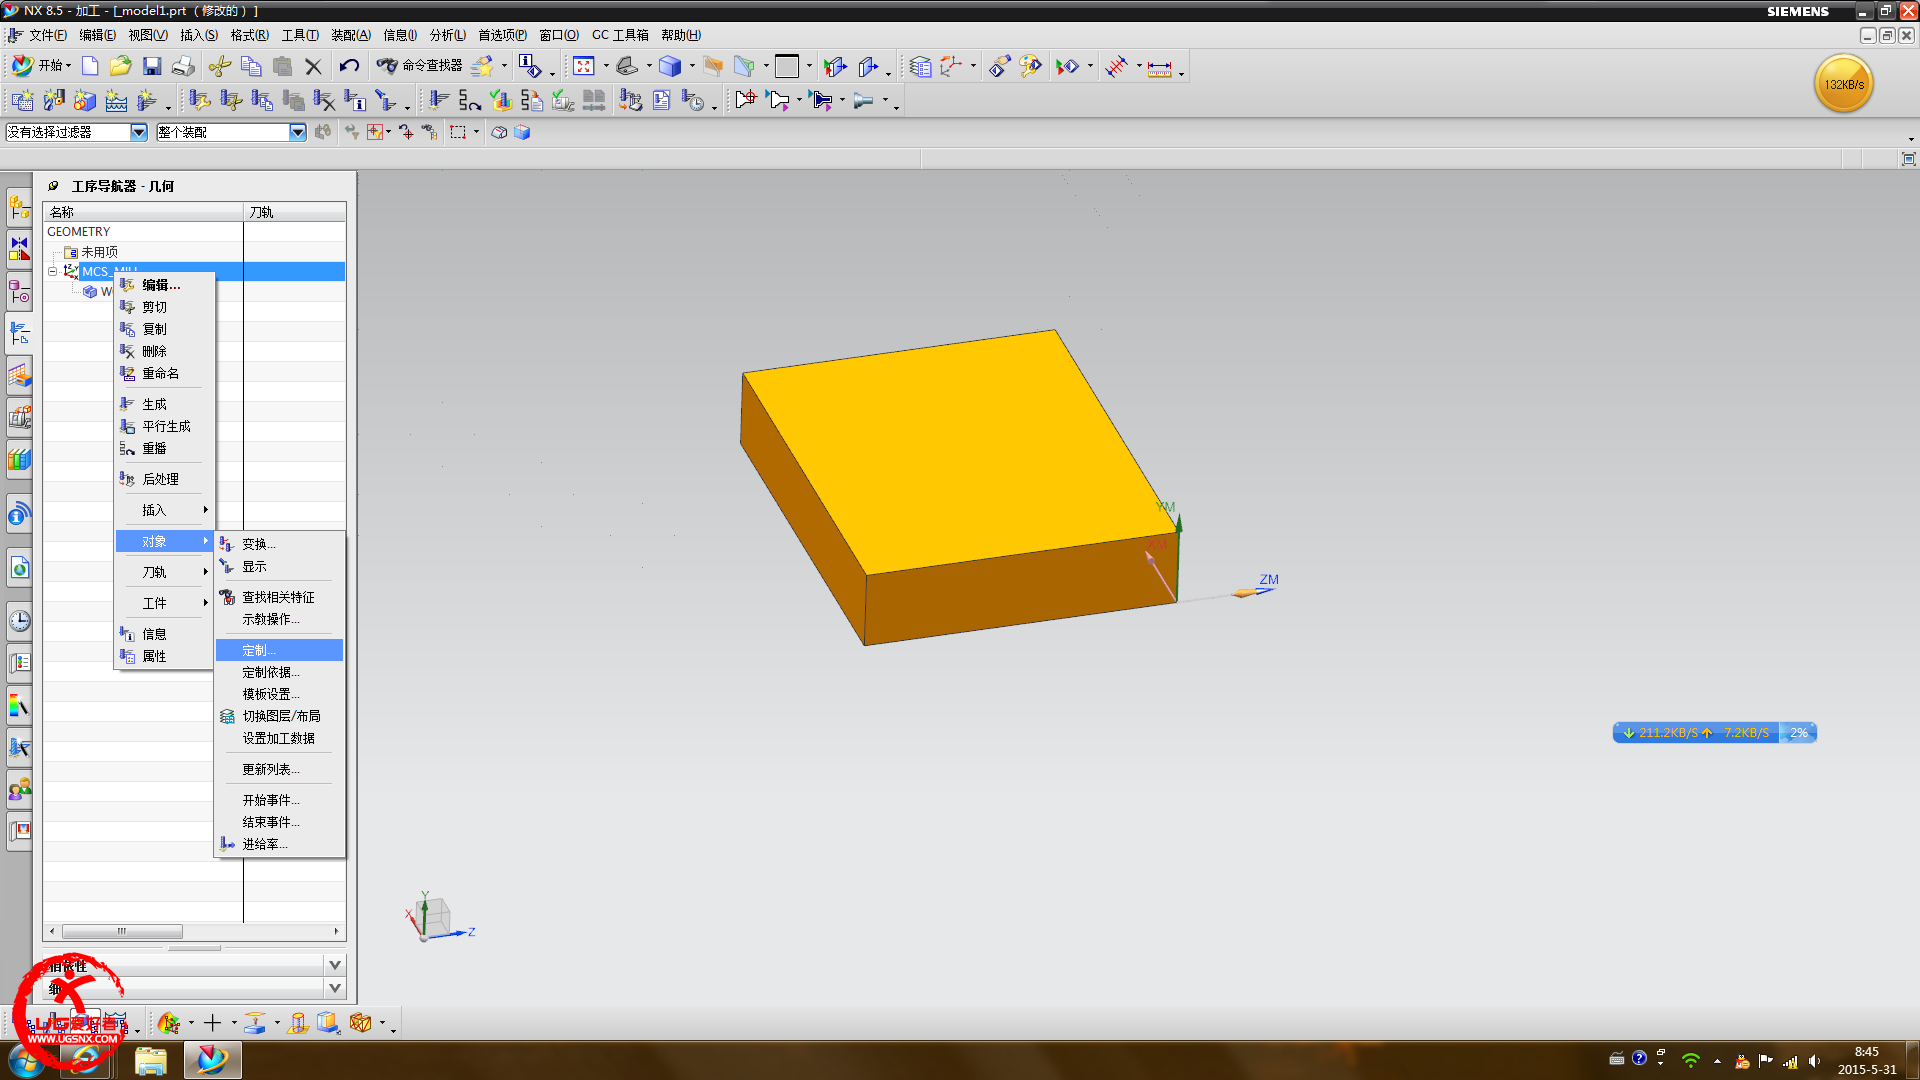Open the Roles sidebar tab
The width and height of the screenshot is (1920, 1080).
pyautogui.click(x=19, y=790)
